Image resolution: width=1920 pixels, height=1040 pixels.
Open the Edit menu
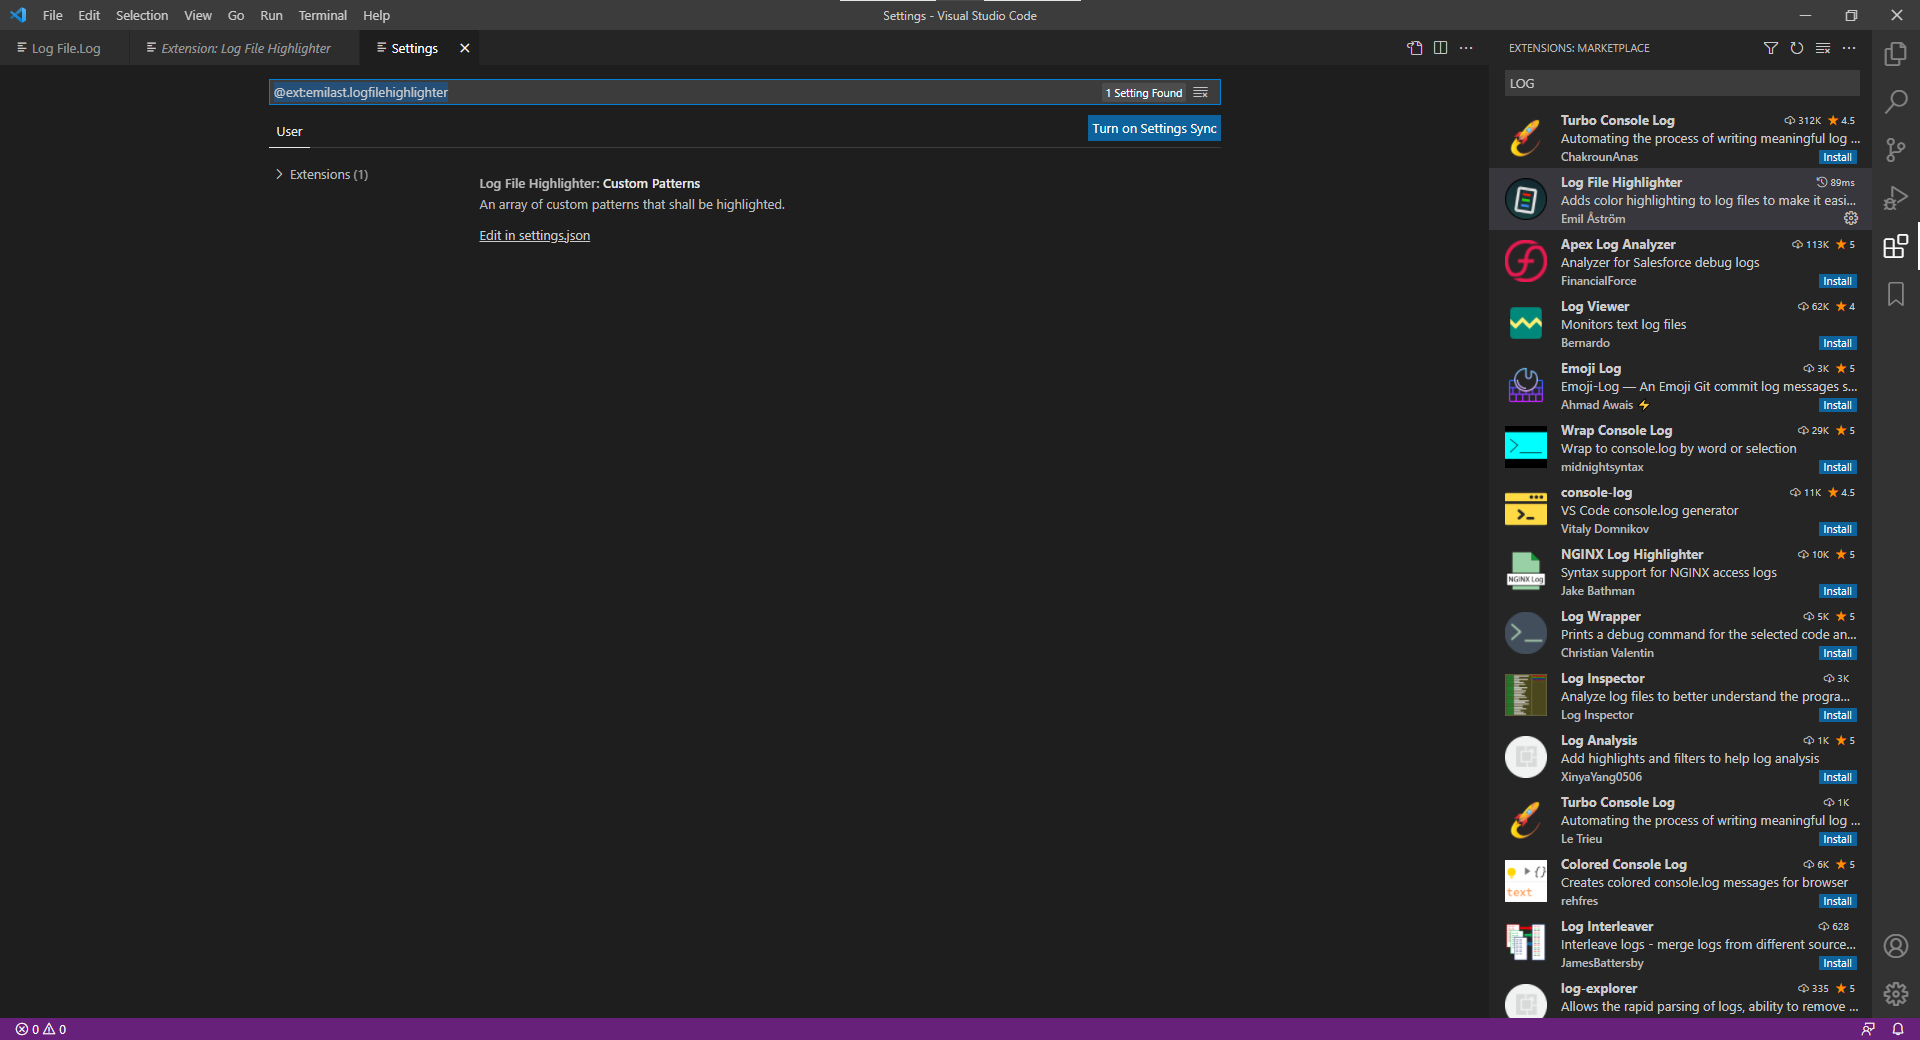[x=89, y=15]
